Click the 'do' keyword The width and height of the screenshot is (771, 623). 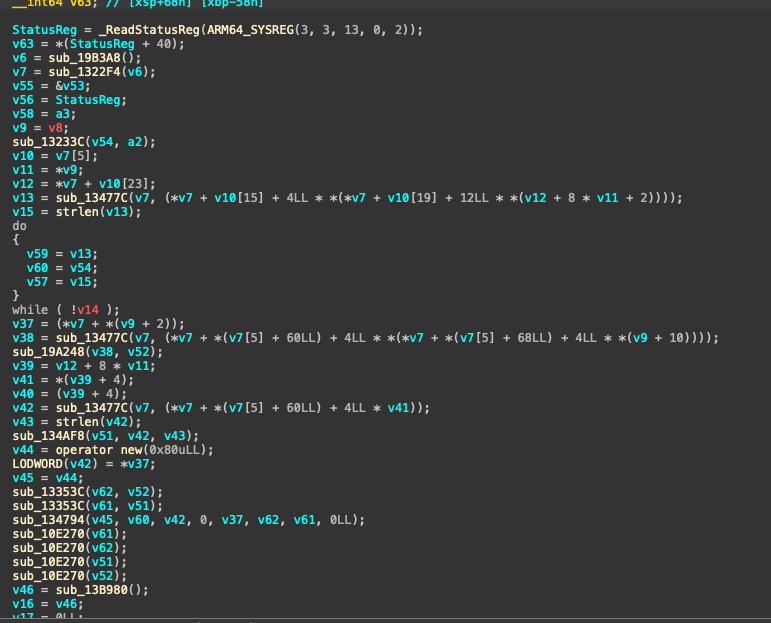20,226
